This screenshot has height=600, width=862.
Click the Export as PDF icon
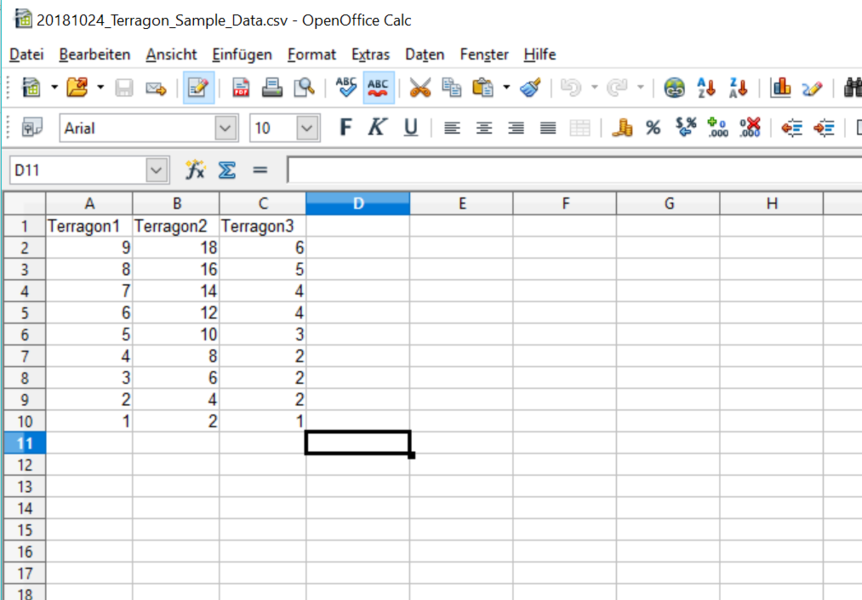click(x=241, y=88)
